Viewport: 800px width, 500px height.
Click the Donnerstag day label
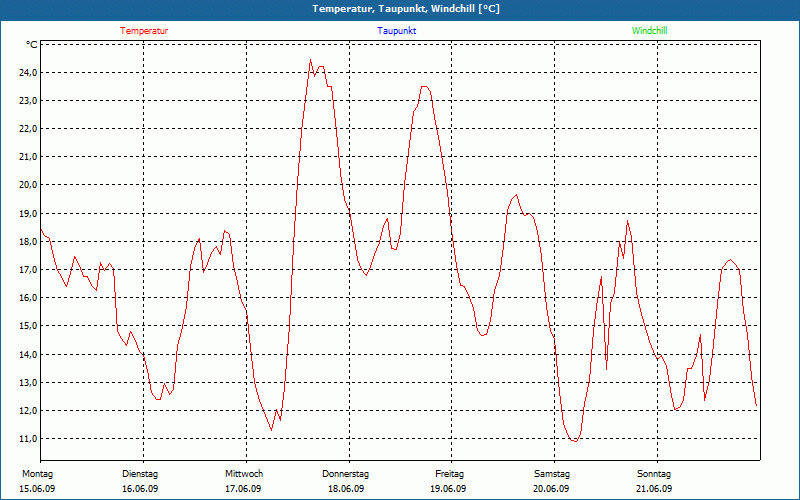[345, 474]
